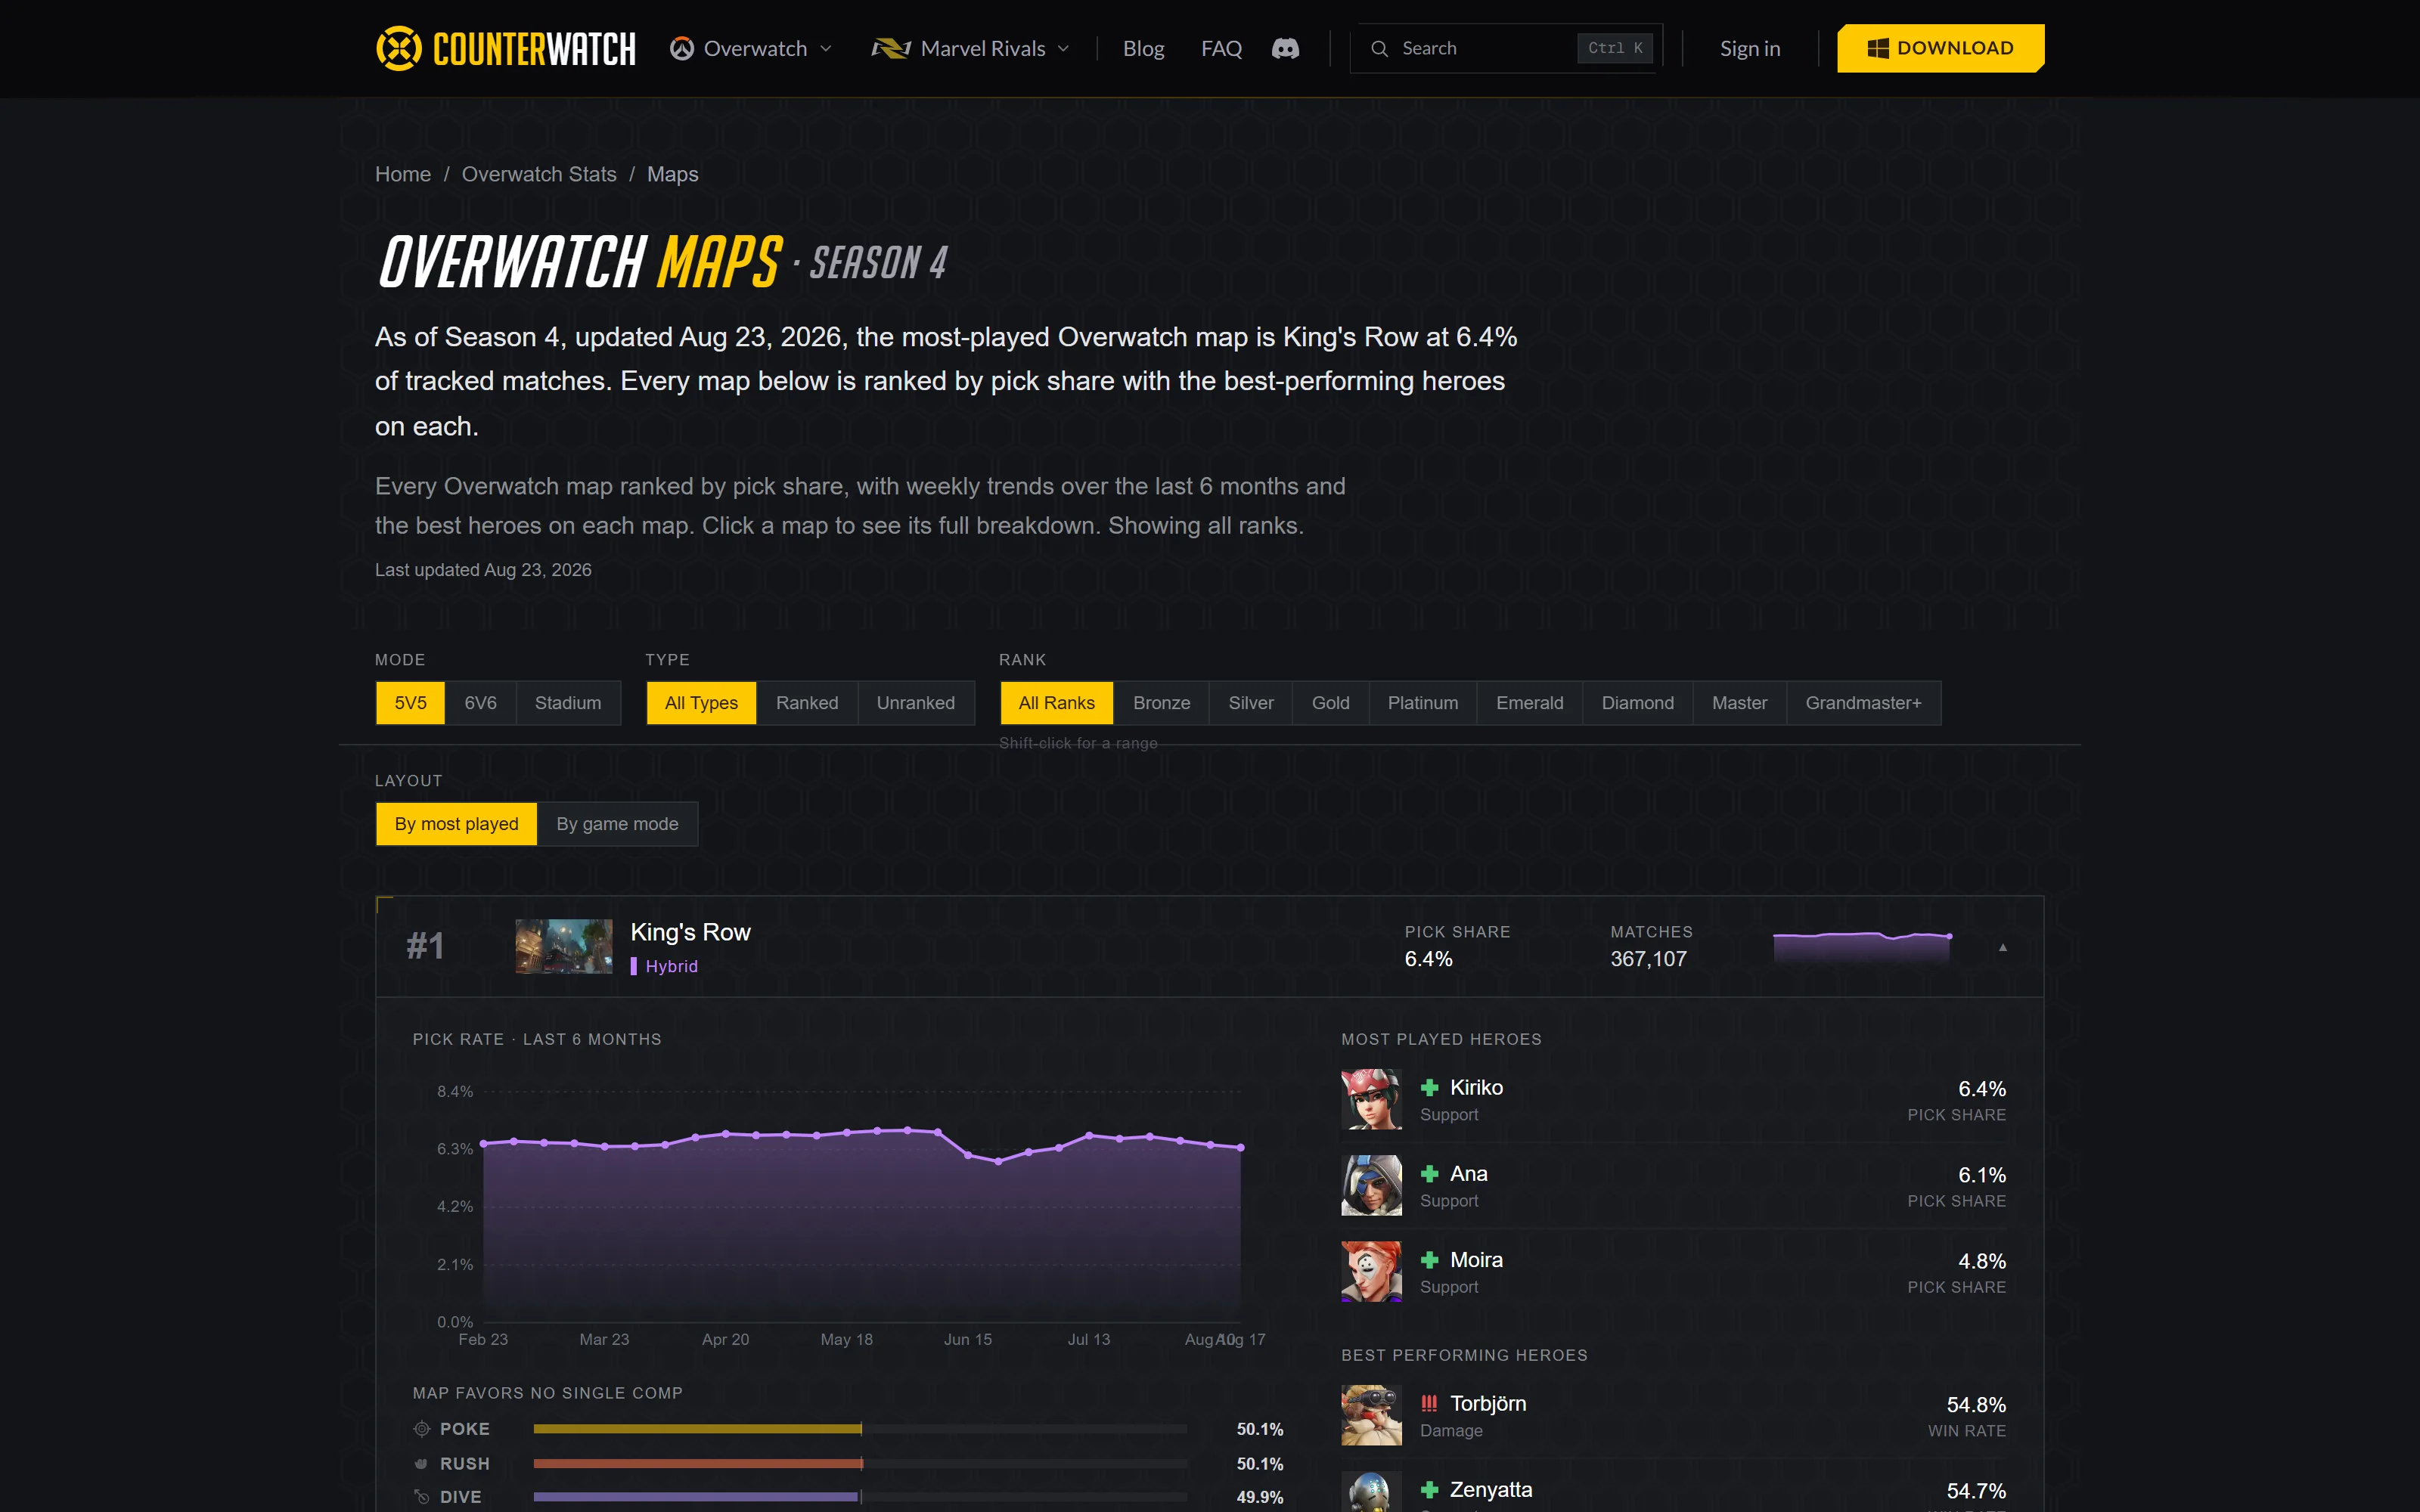Viewport: 2420px width, 1512px height.
Task: Open the Discord icon link
Action: [x=1285, y=48]
